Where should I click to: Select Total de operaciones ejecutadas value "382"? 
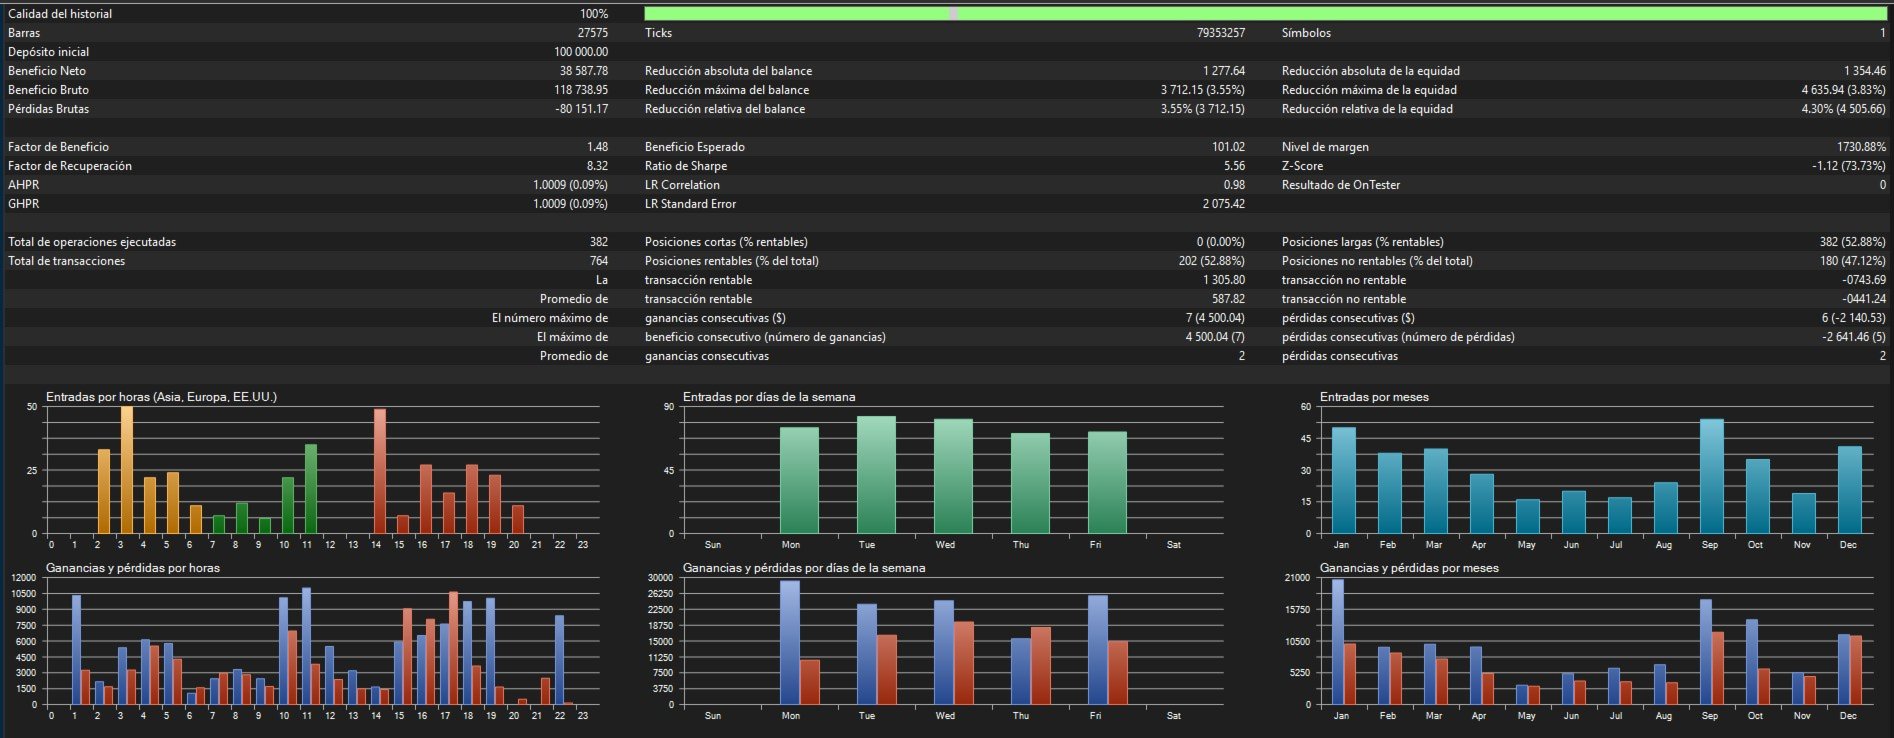599,242
